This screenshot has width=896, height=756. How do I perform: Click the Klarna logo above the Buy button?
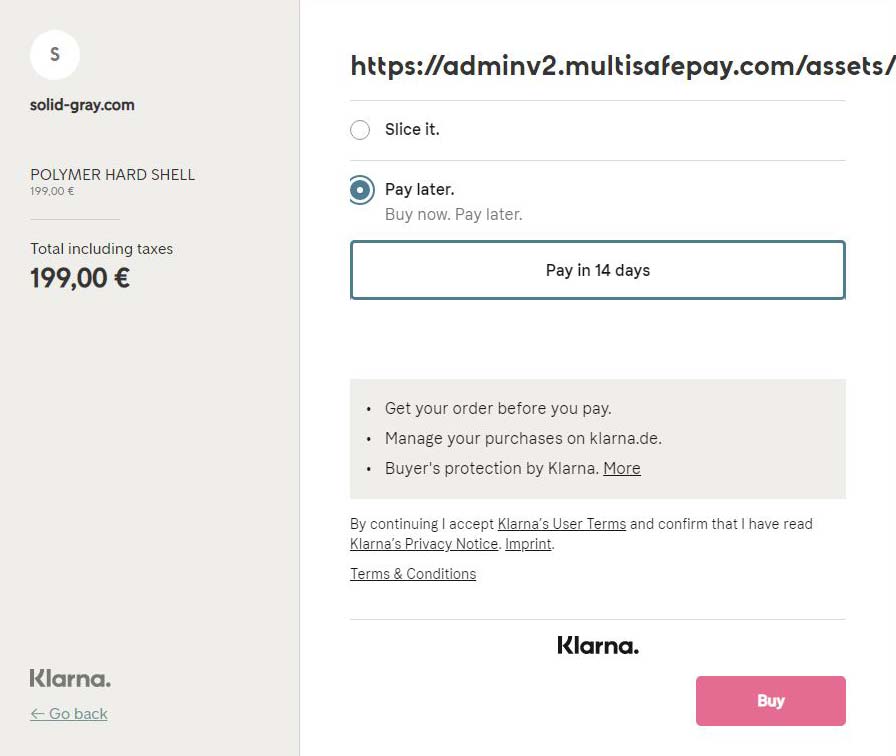[598, 645]
